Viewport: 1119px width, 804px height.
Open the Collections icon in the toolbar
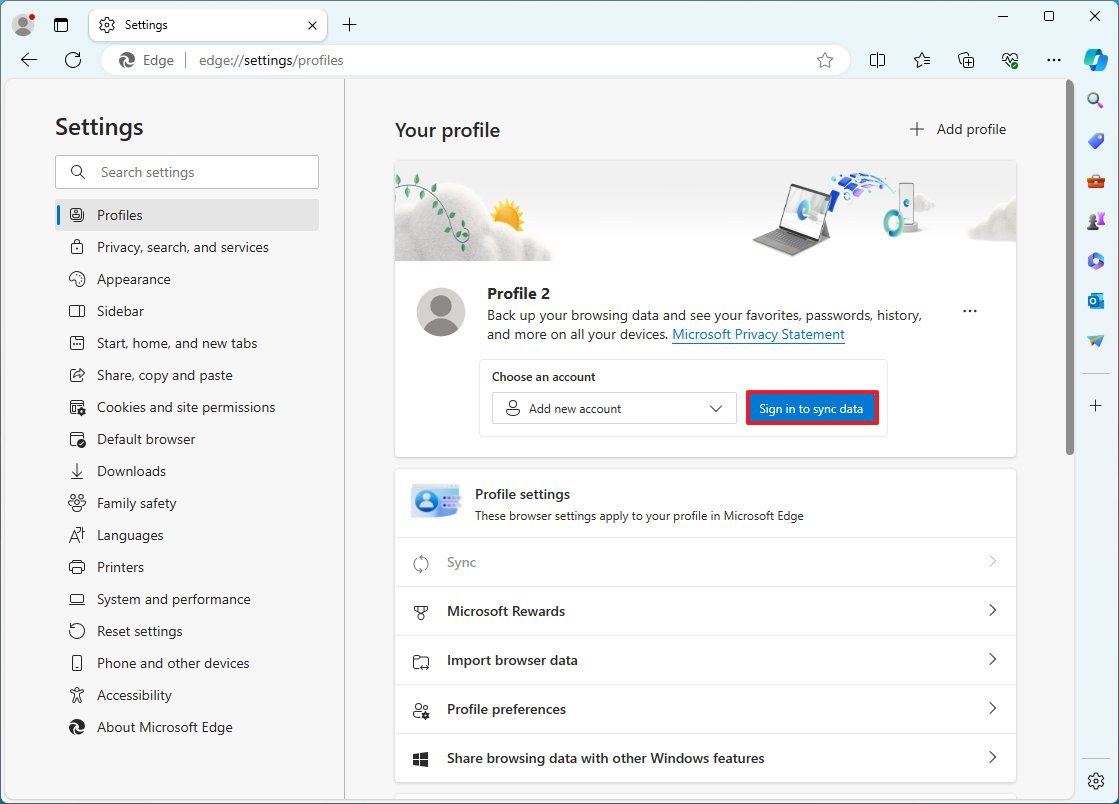pos(966,60)
